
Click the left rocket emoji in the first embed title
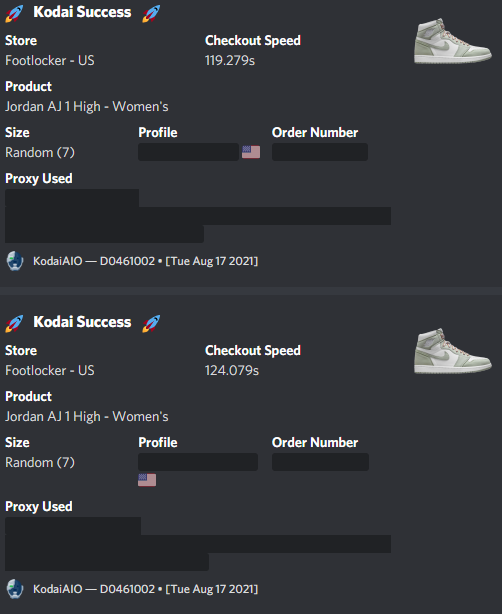pos(14,13)
